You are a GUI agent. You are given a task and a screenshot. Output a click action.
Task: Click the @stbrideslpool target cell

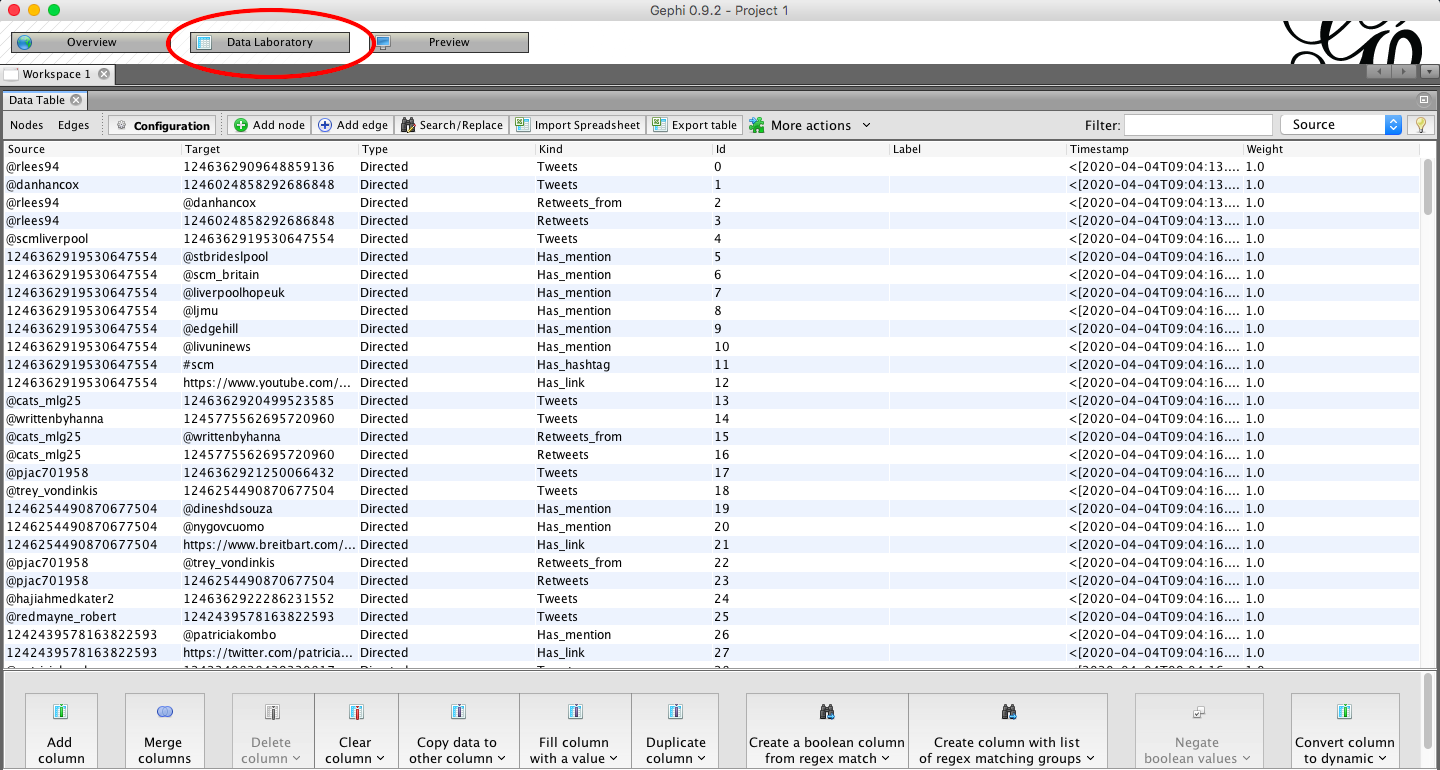point(268,257)
